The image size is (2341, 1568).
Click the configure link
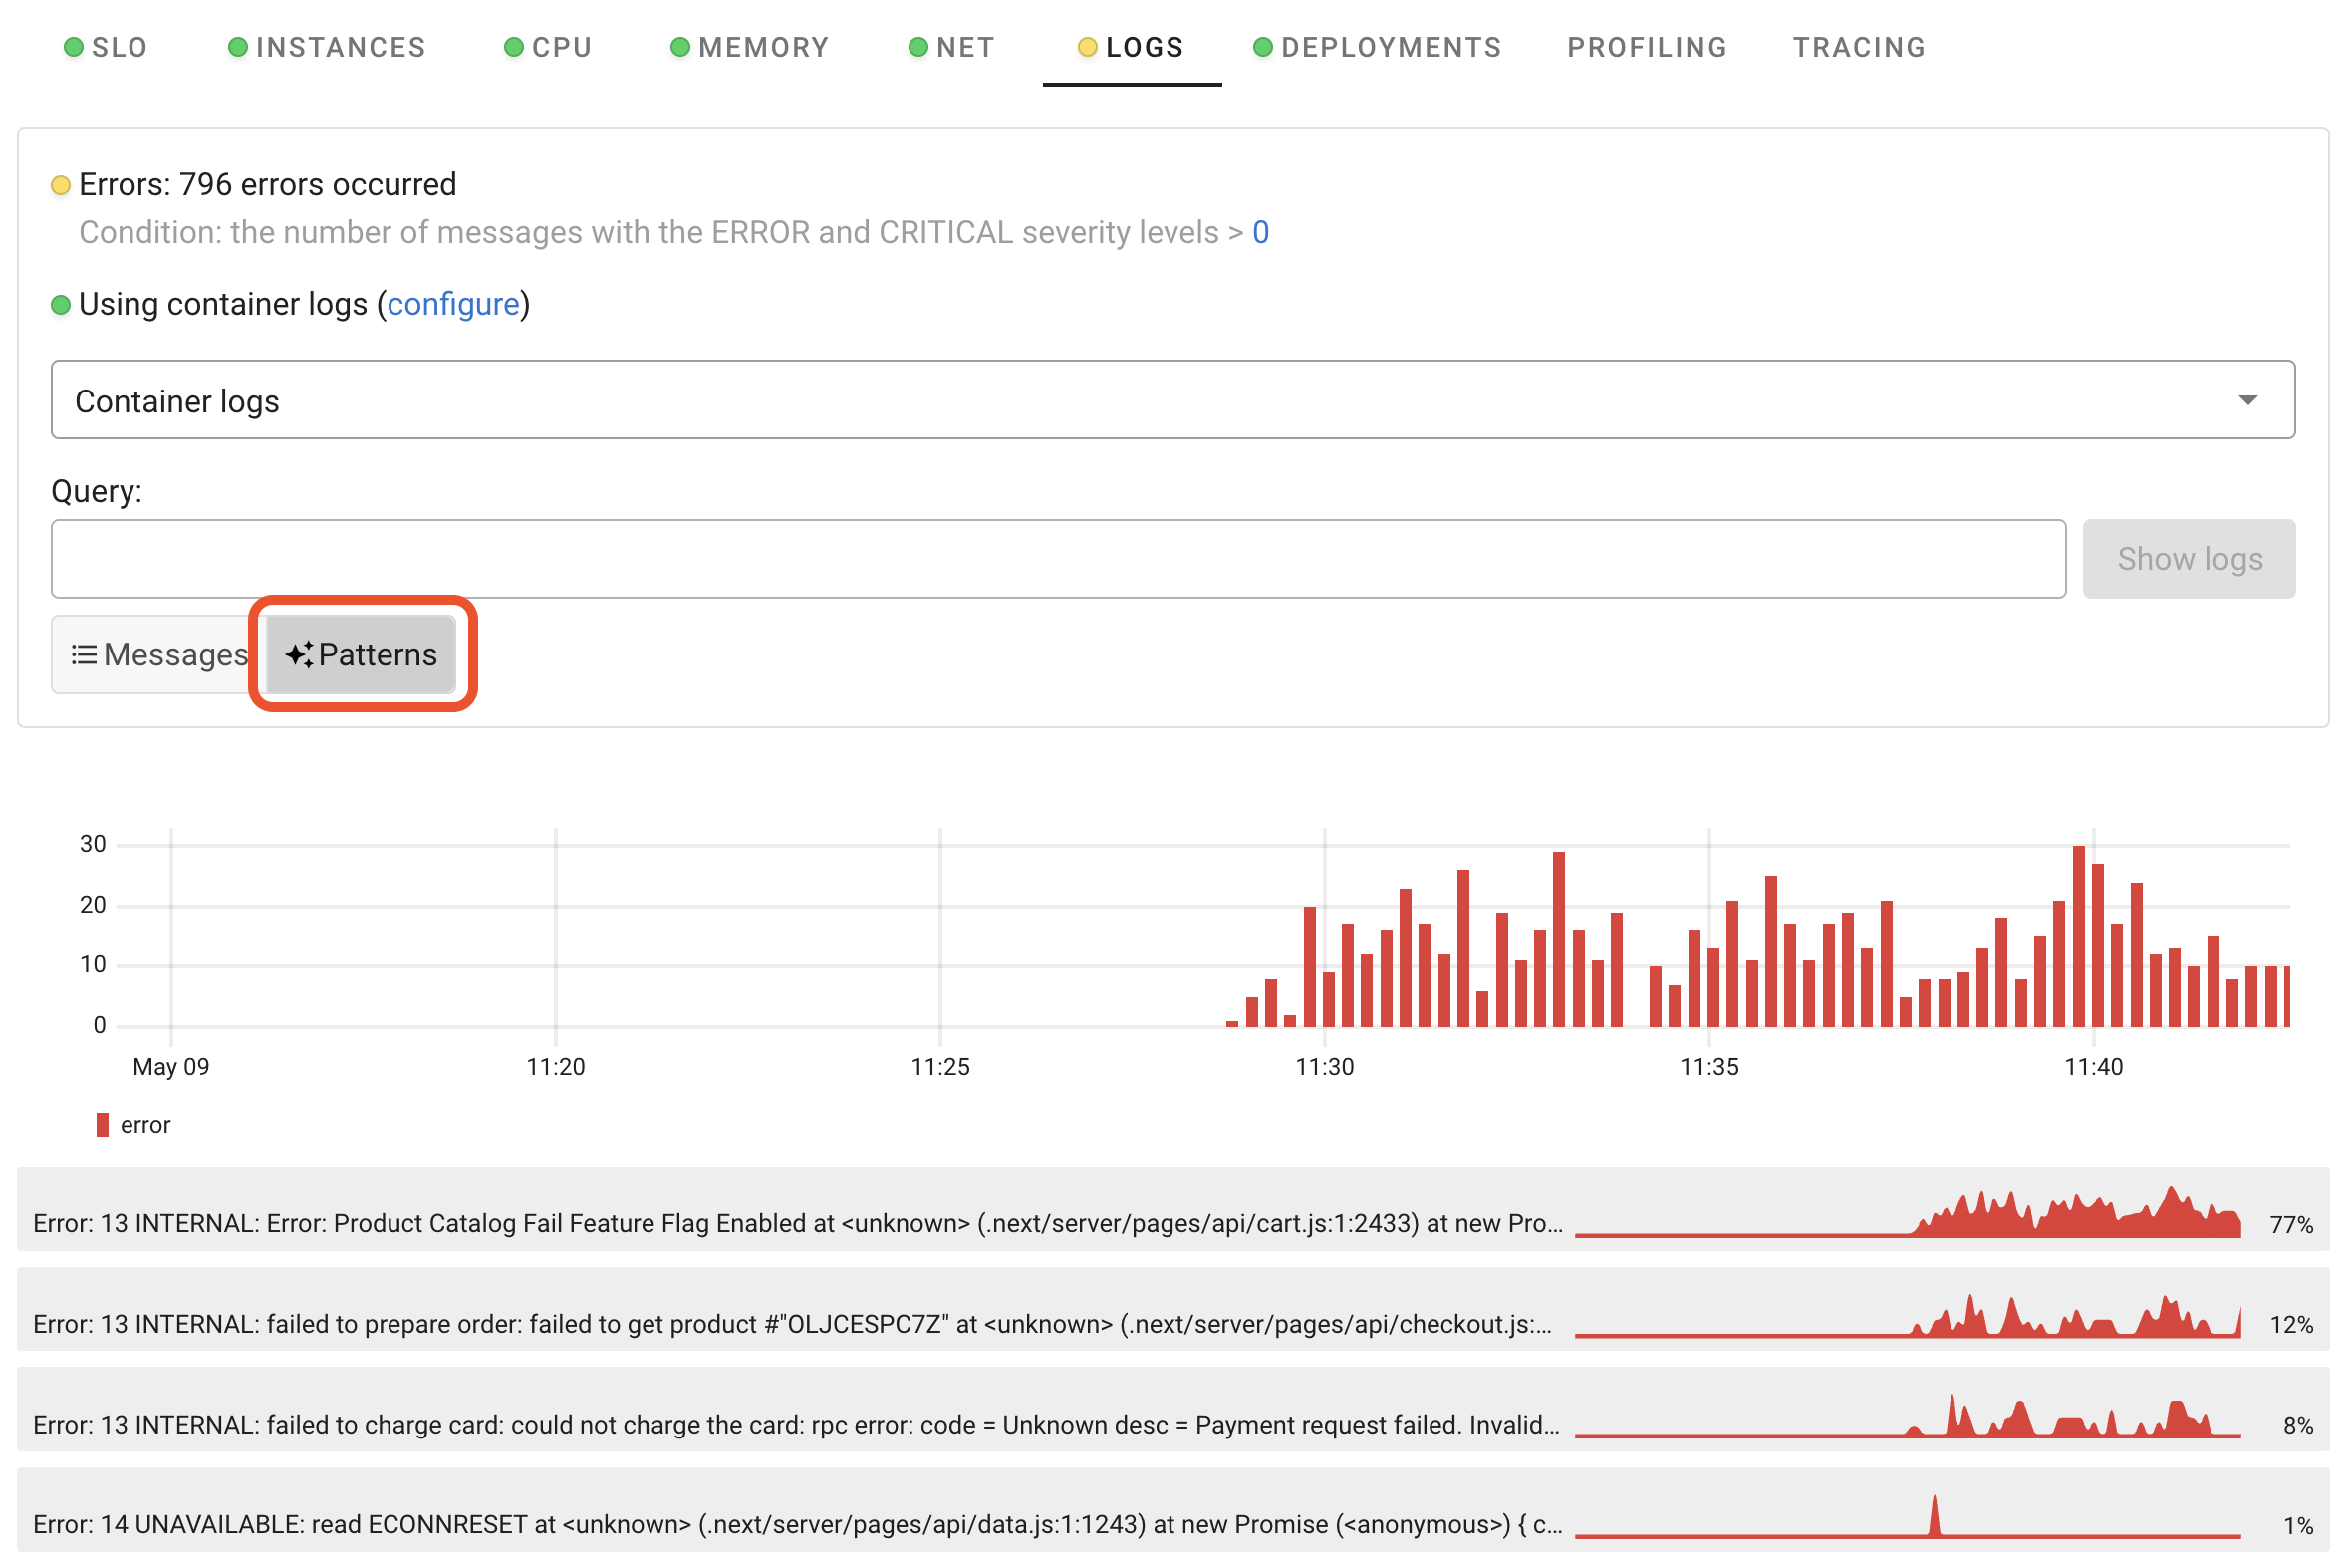tap(453, 304)
